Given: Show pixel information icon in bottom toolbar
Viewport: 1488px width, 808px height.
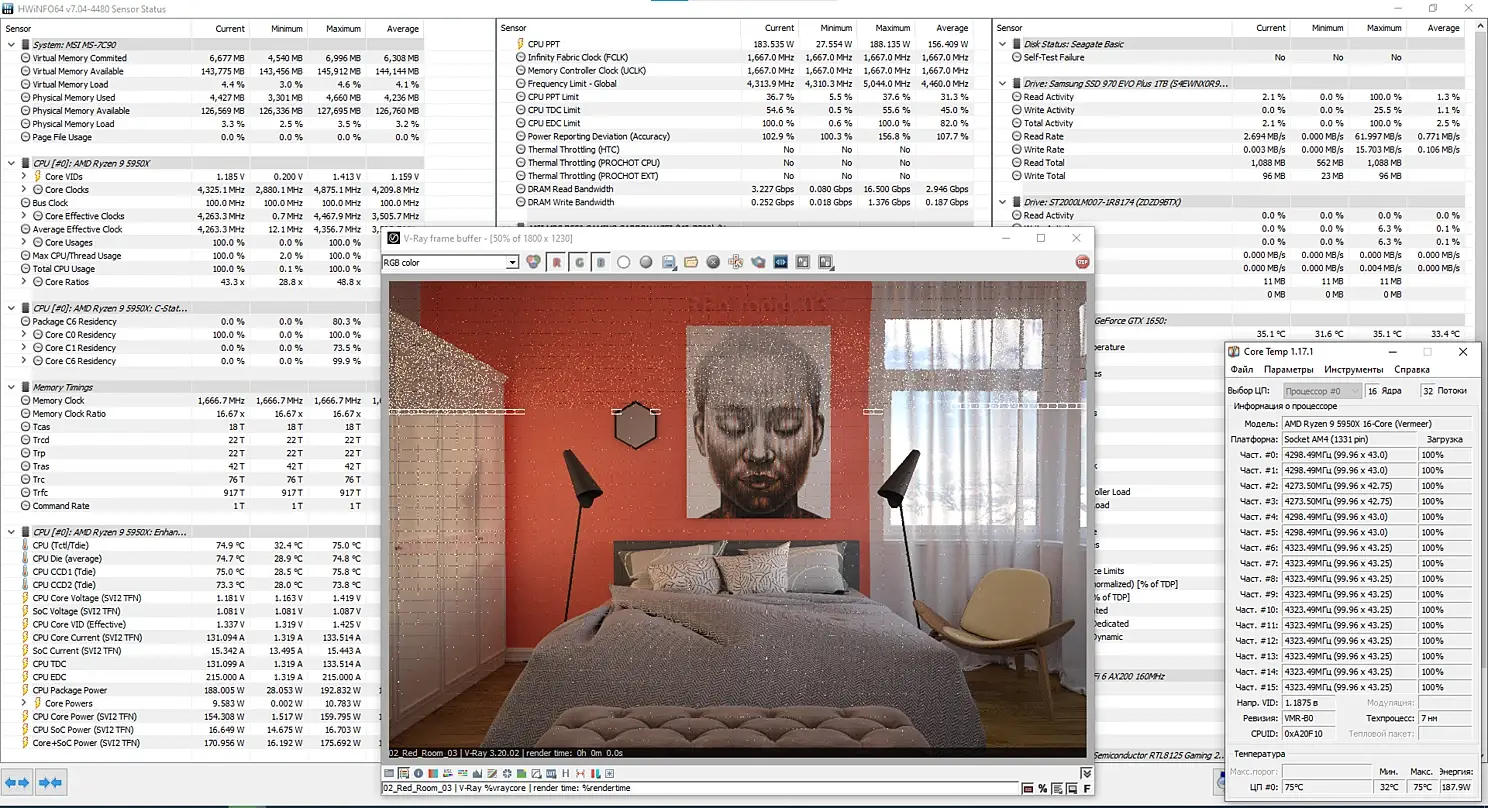Looking at the screenshot, I should (x=418, y=773).
